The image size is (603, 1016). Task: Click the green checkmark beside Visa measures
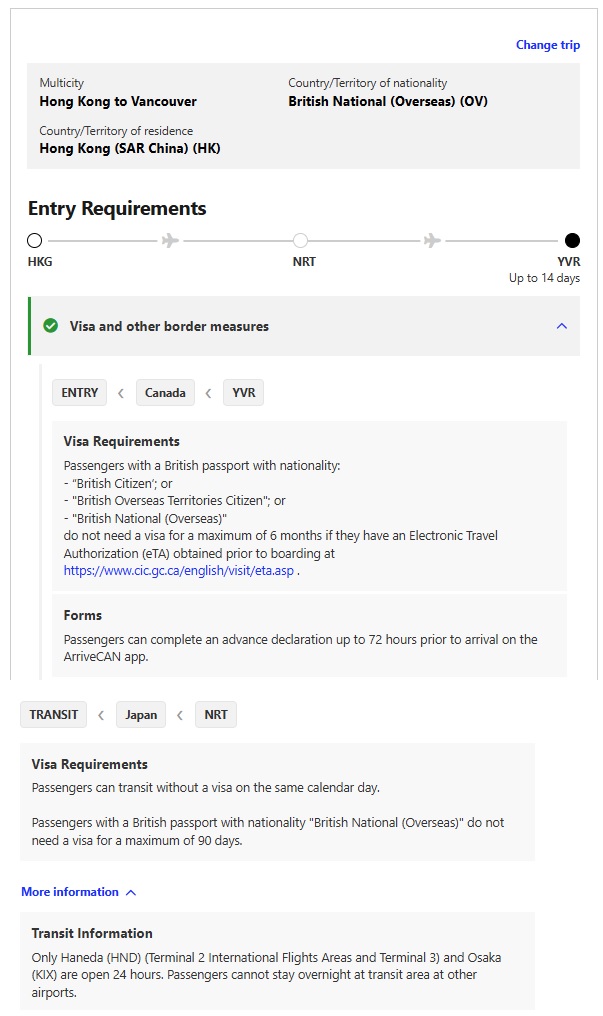[x=51, y=326]
